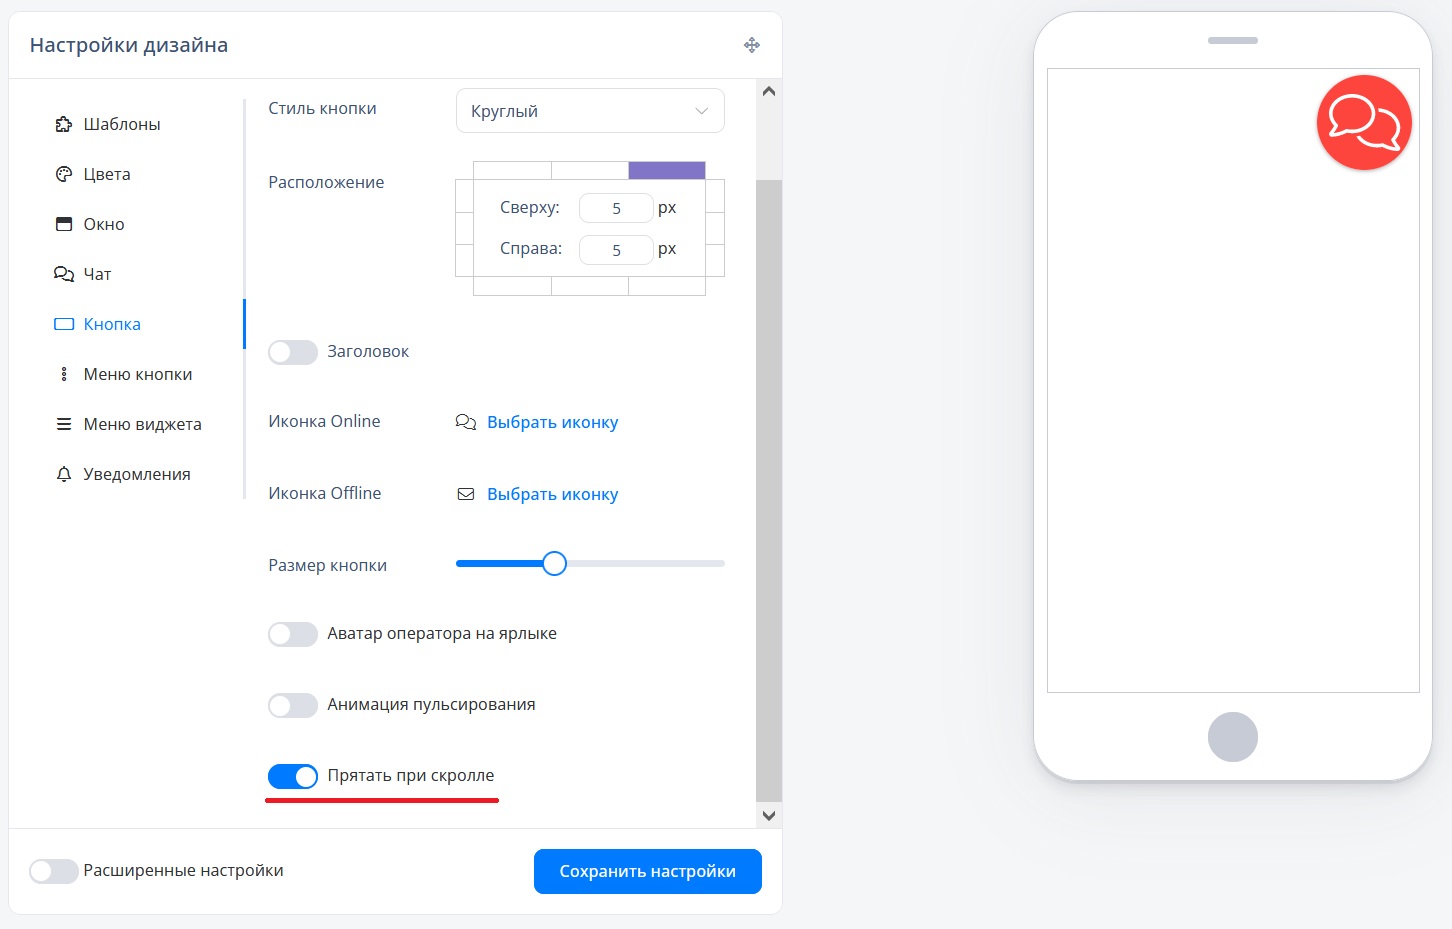Open Меню кнопки section
Viewport: 1452px width, 929px height.
(x=137, y=374)
